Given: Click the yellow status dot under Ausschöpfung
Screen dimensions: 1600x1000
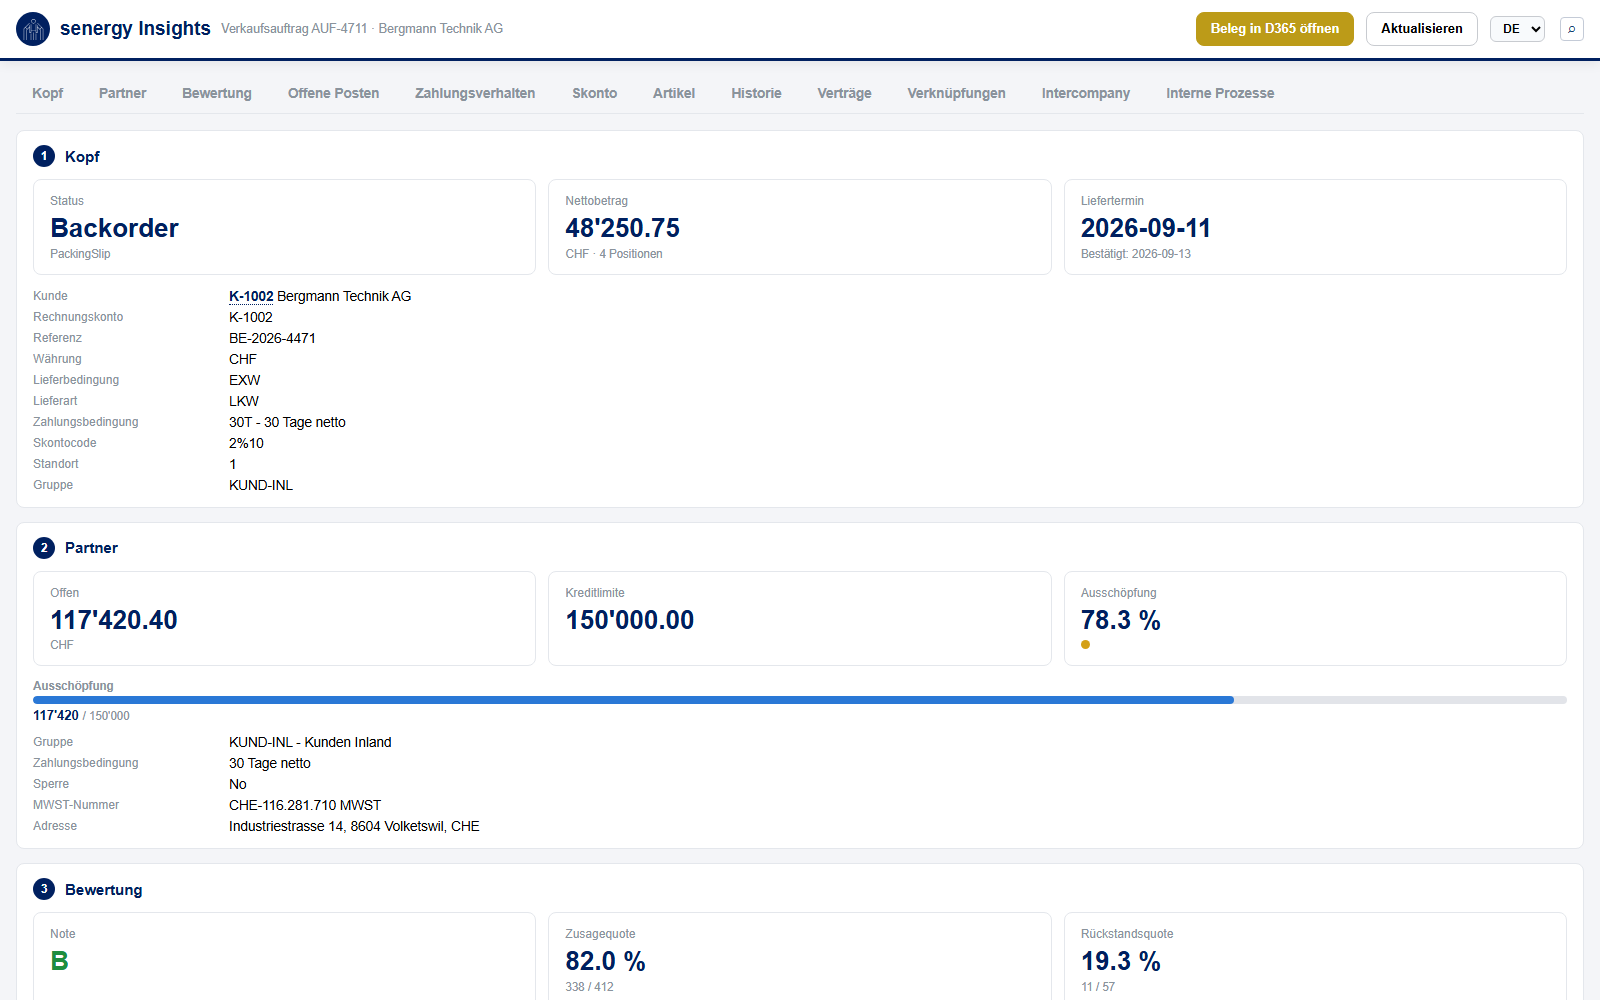Looking at the screenshot, I should pos(1085,645).
